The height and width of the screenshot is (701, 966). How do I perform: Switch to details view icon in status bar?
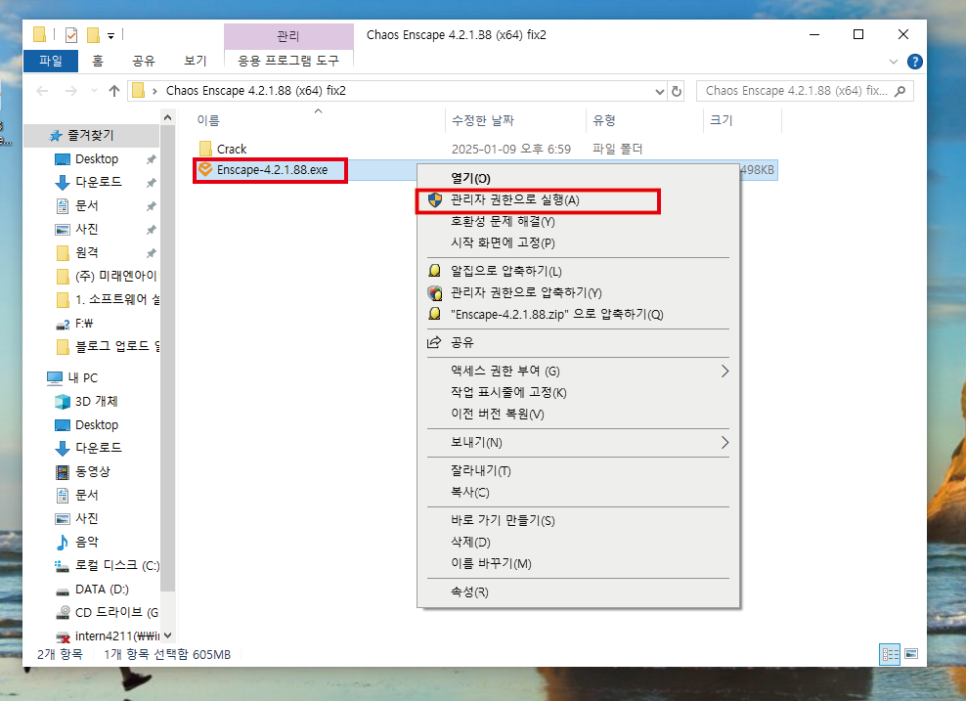coord(890,654)
